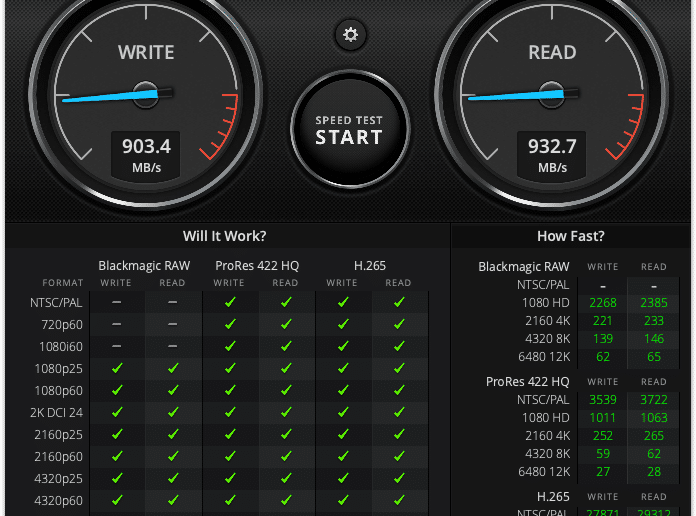Click Blackmagic RAW write dash for 720p60
Image resolution: width=696 pixels, height=516 pixels.
click(x=117, y=324)
